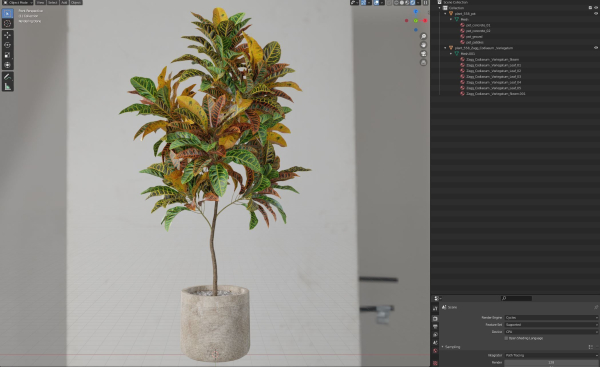600x367 pixels.
Task: Pick the Rotate tool
Action: (x=7, y=45)
